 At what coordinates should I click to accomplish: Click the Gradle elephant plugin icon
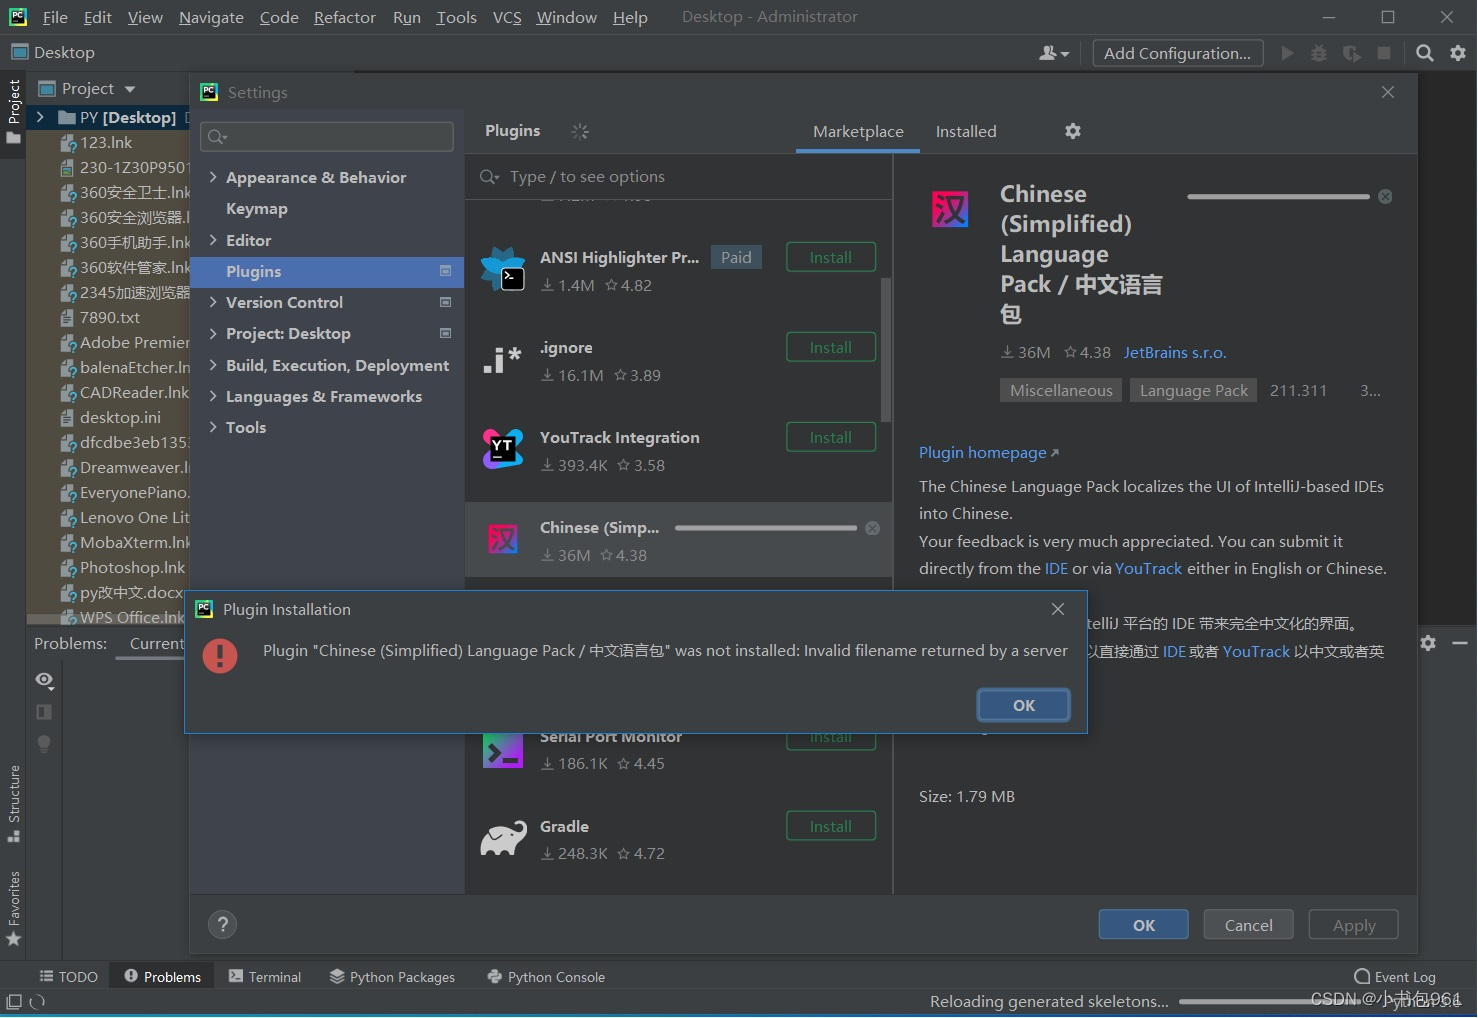503,838
